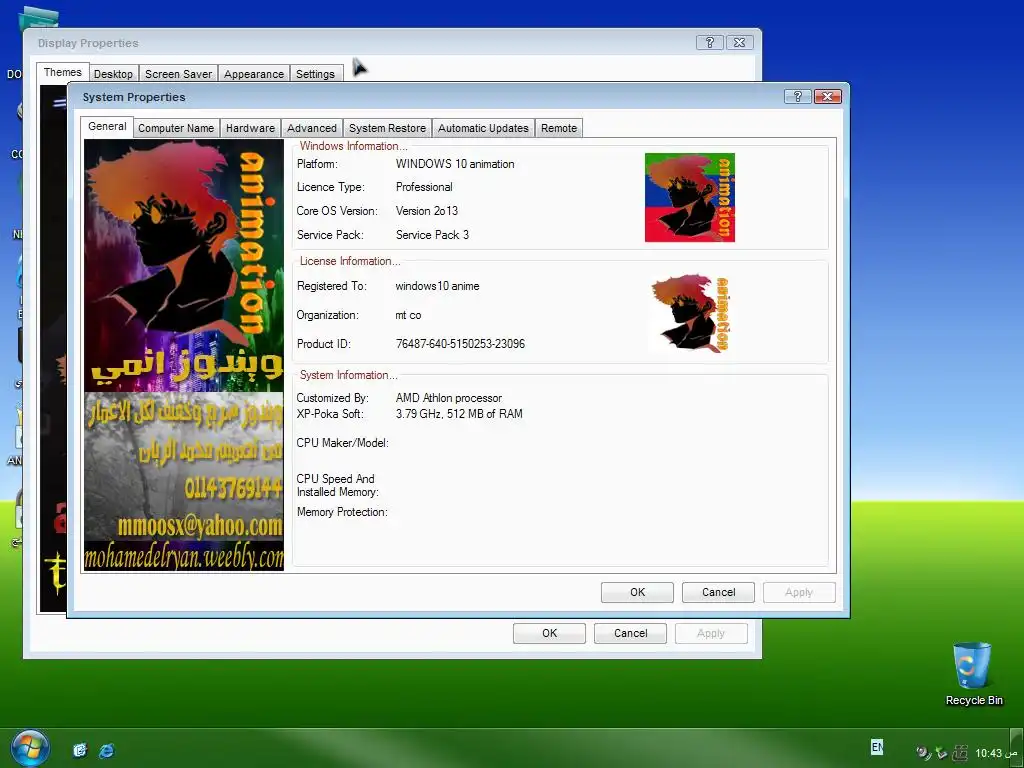The image size is (1024, 768).
Task: Click the 'Customized By:' label
Action: click(332, 398)
